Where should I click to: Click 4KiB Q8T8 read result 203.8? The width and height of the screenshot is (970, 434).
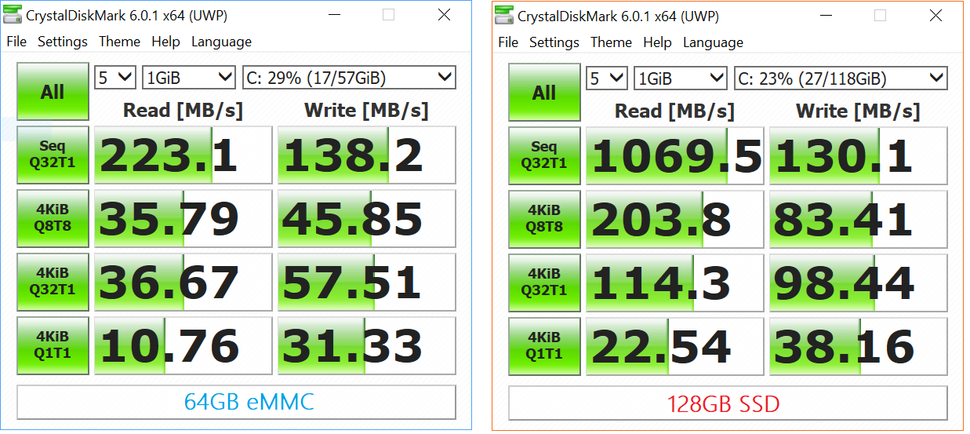coord(675,219)
